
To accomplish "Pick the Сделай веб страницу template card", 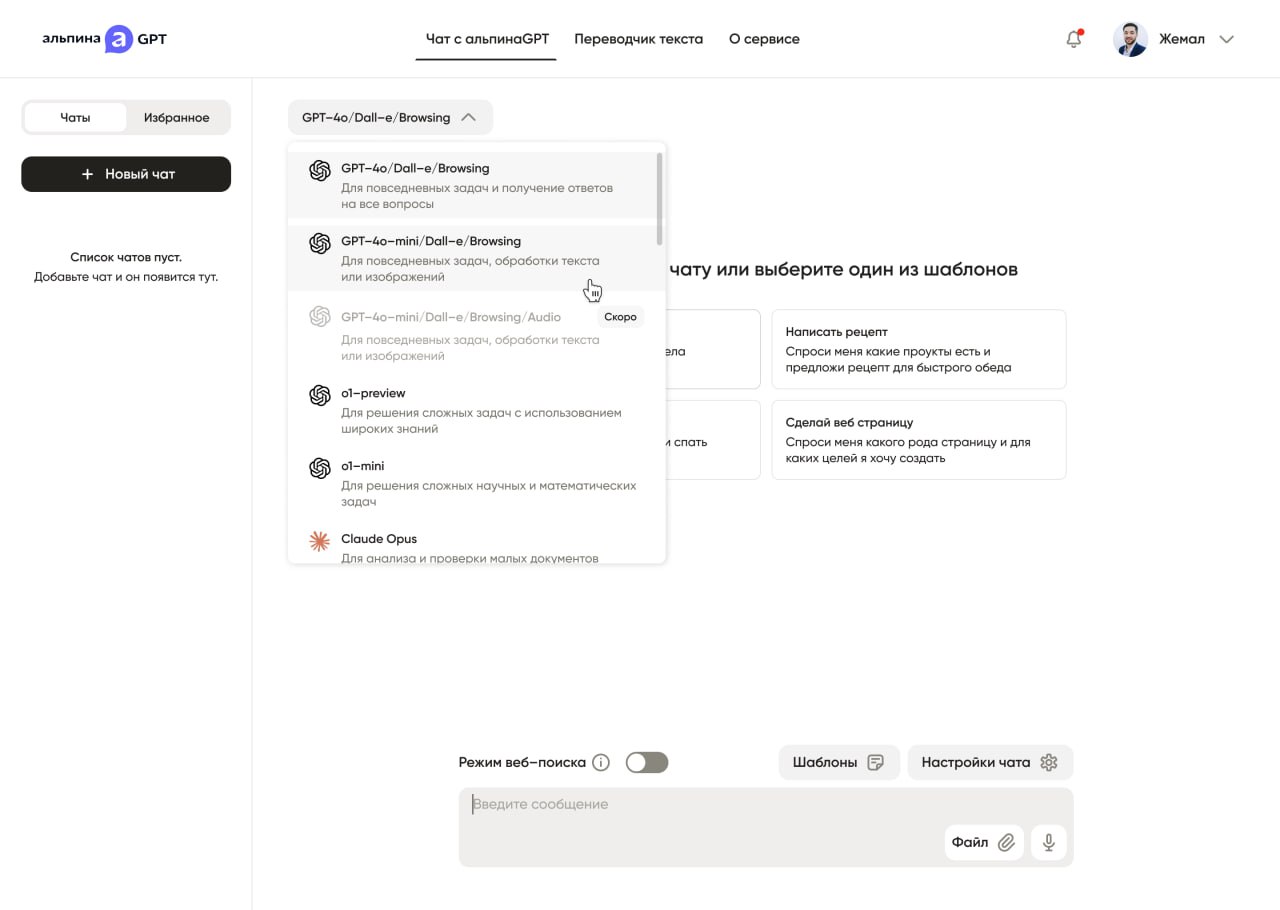I will point(919,440).
